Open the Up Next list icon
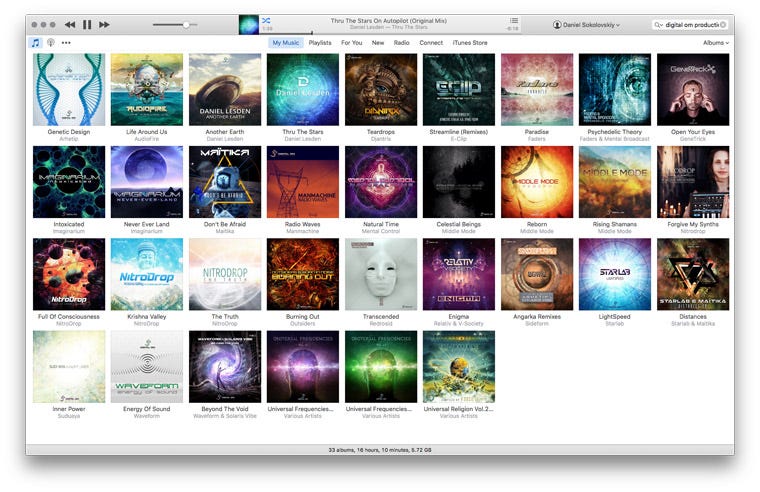 point(514,20)
